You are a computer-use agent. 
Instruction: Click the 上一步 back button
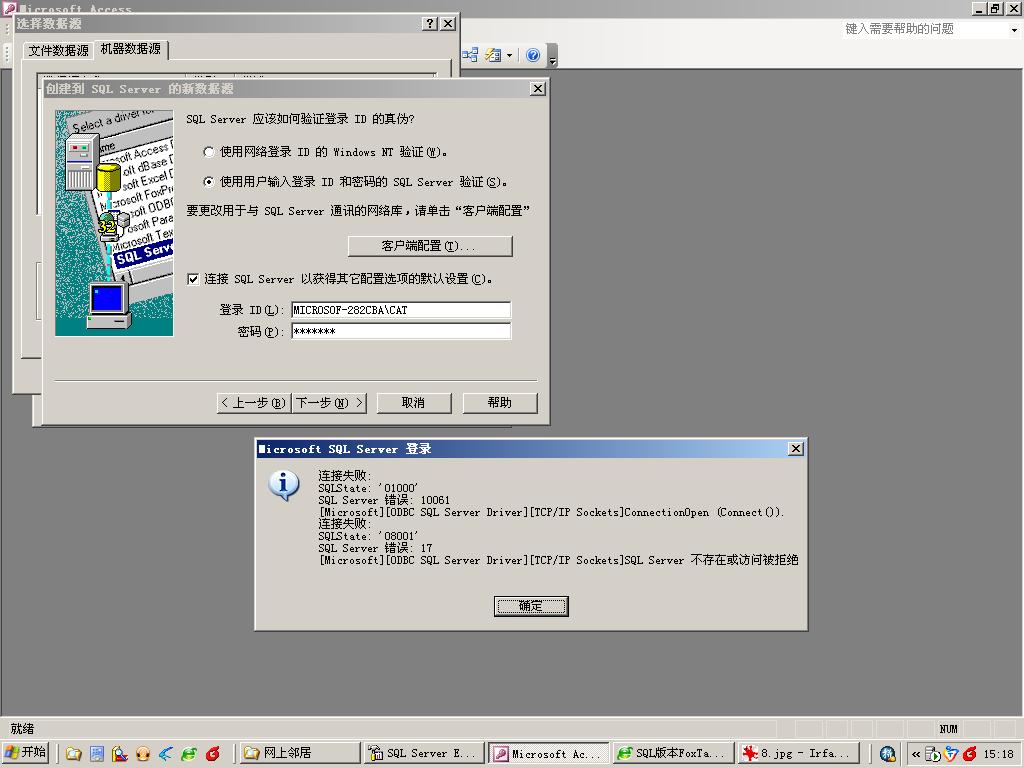(x=253, y=403)
